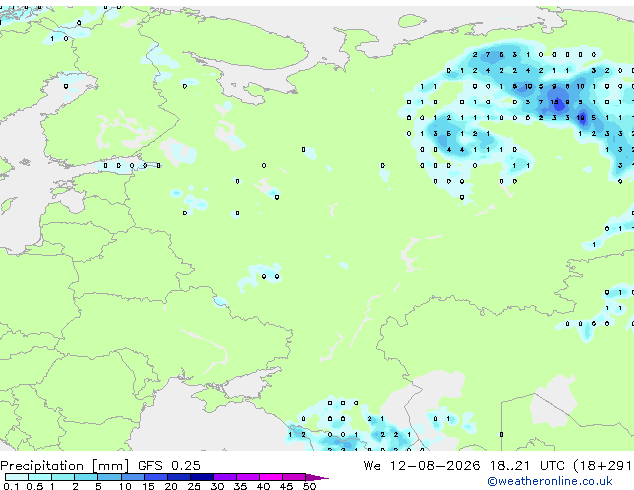
Task: Pick the 10–15 mm legend color swatch
Action: coord(132,477)
